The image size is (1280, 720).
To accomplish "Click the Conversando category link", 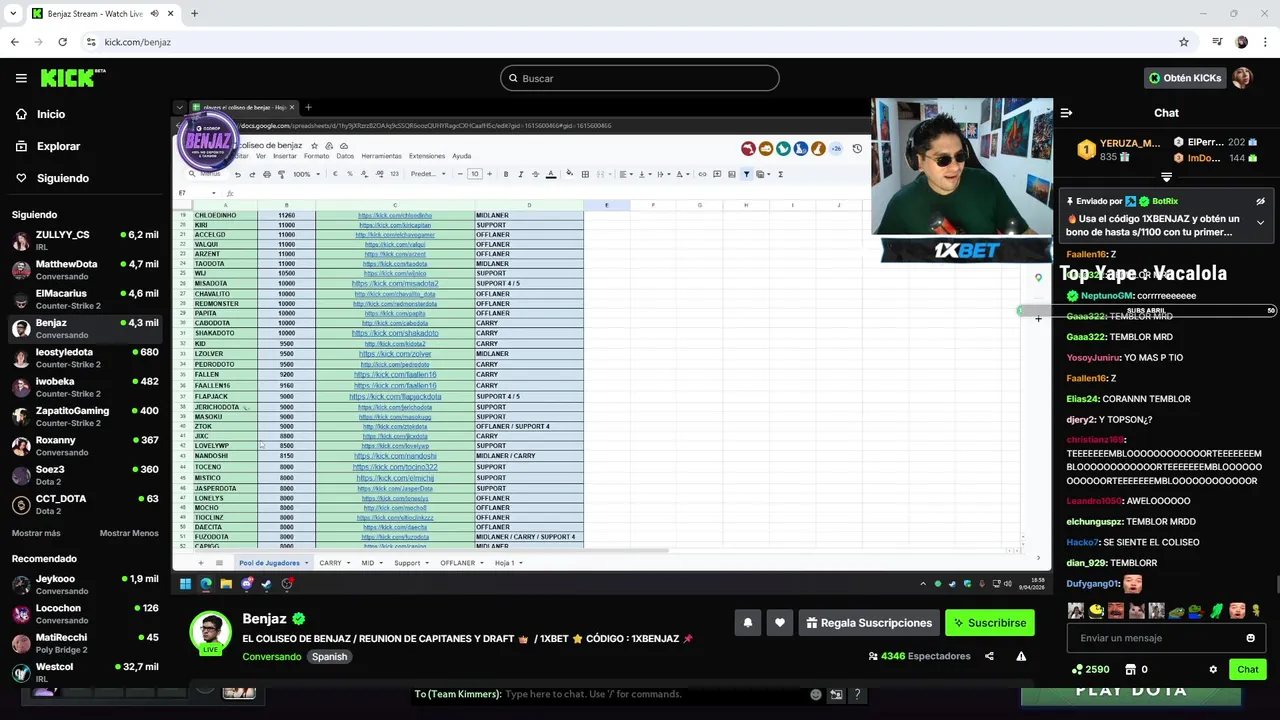I will pyautogui.click(x=271, y=657).
